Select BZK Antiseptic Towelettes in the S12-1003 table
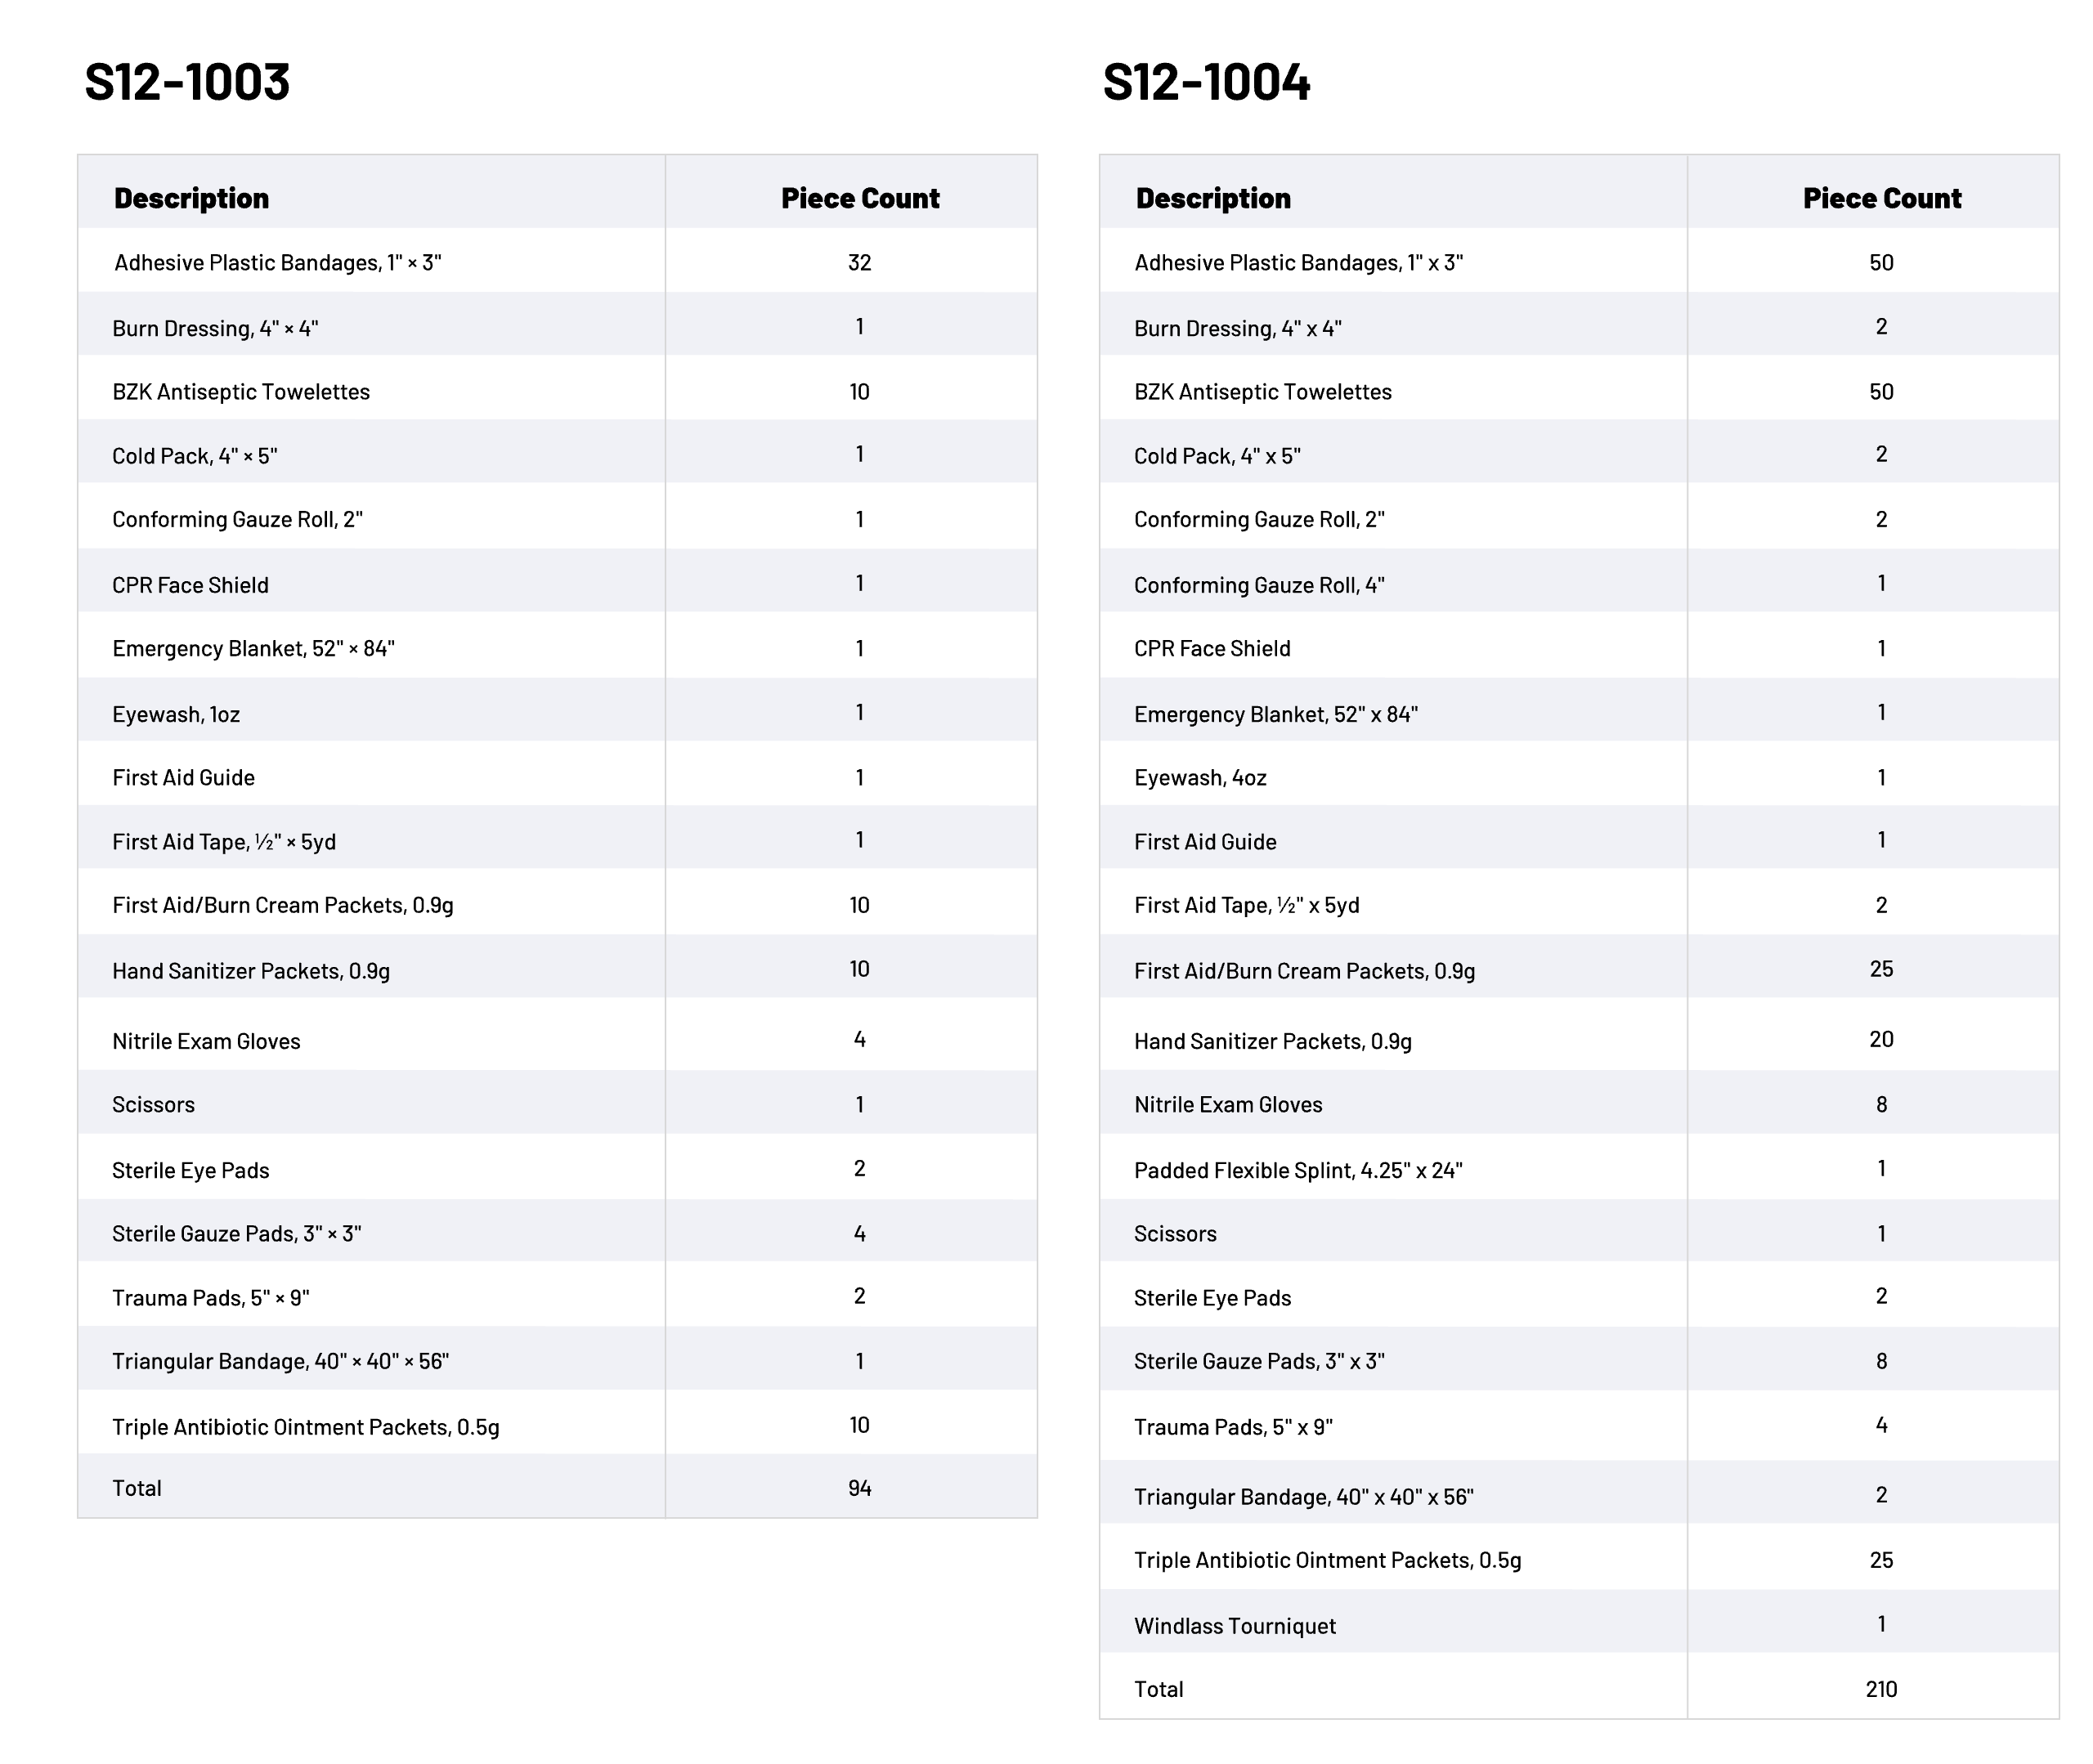This screenshot has height=1764, width=2093. [241, 391]
